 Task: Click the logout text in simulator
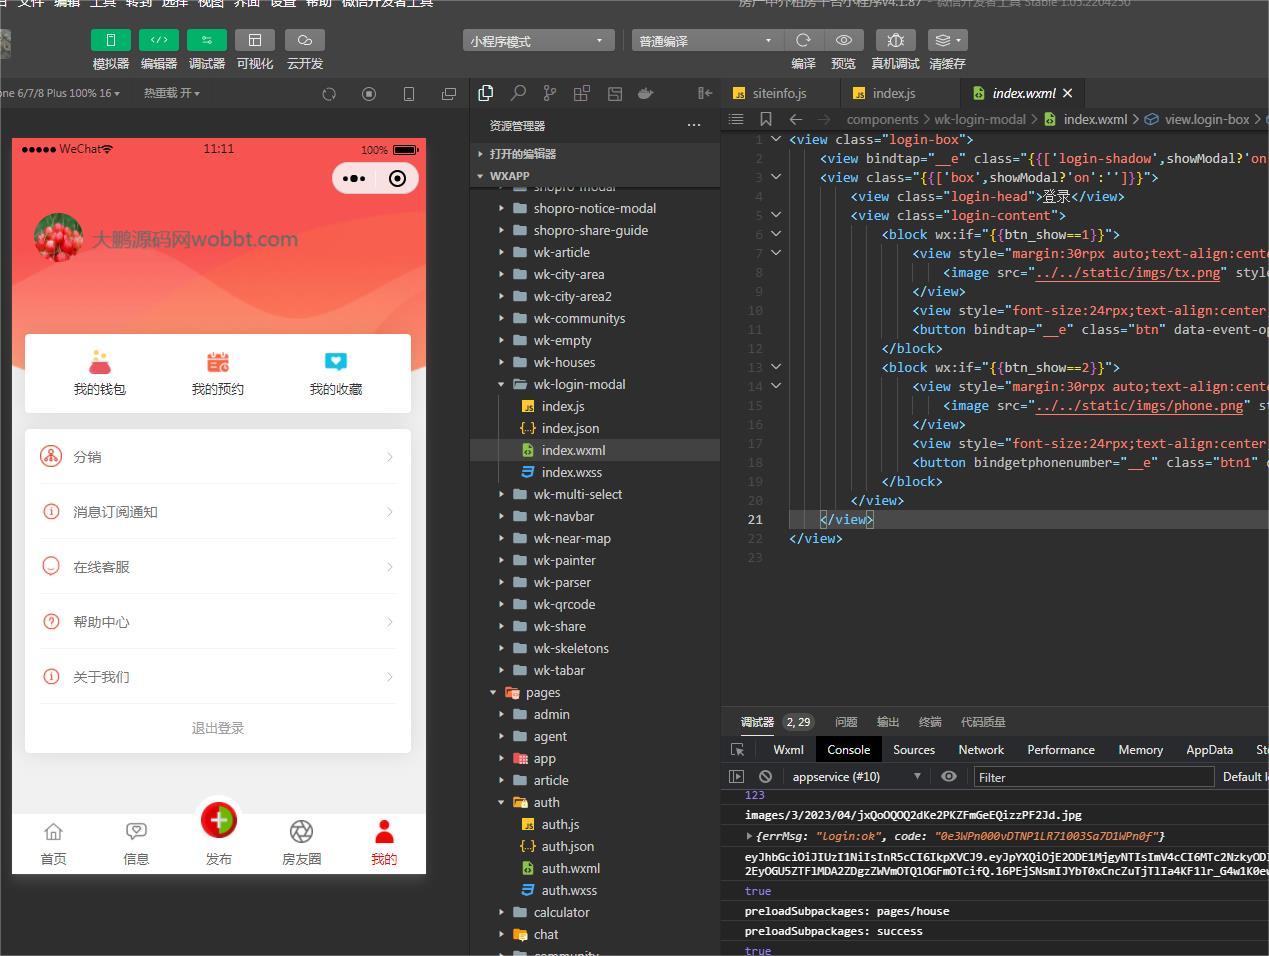[218, 728]
